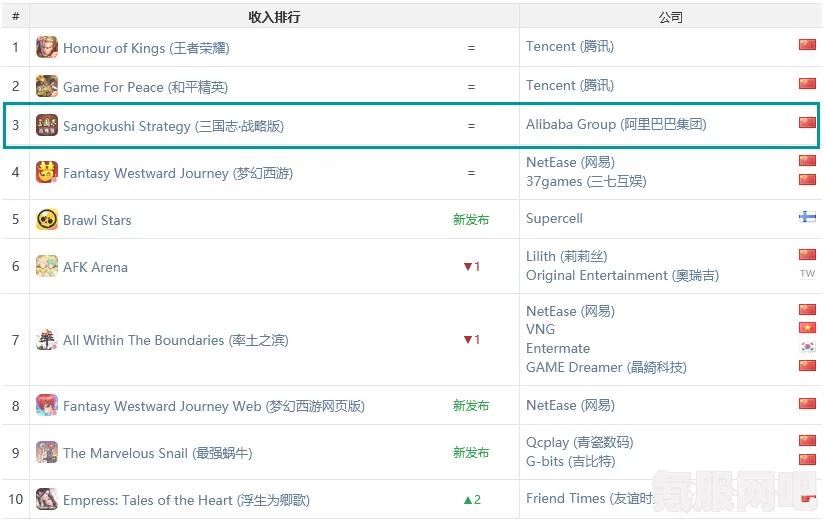
Task: Click the Empress: Tales of the Heart icon
Action: click(47, 499)
